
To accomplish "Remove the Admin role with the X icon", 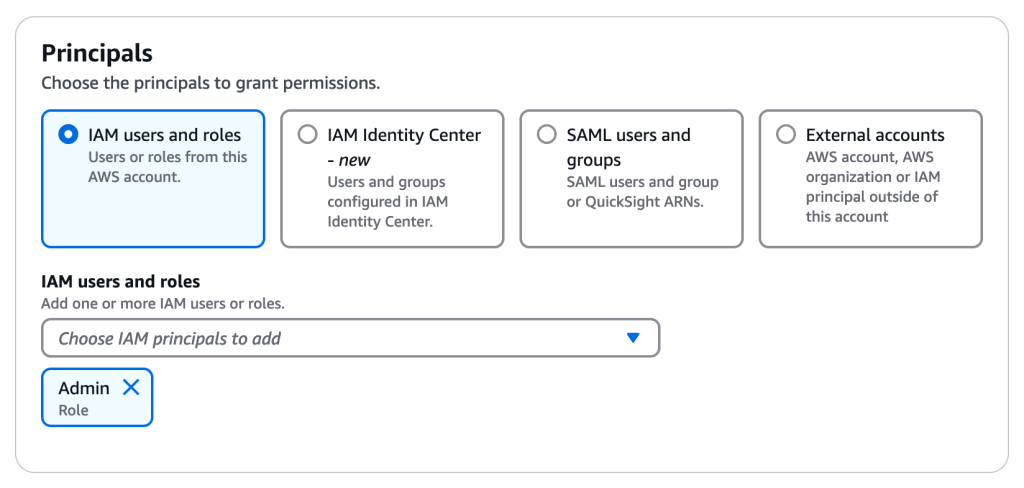I will pos(131,388).
